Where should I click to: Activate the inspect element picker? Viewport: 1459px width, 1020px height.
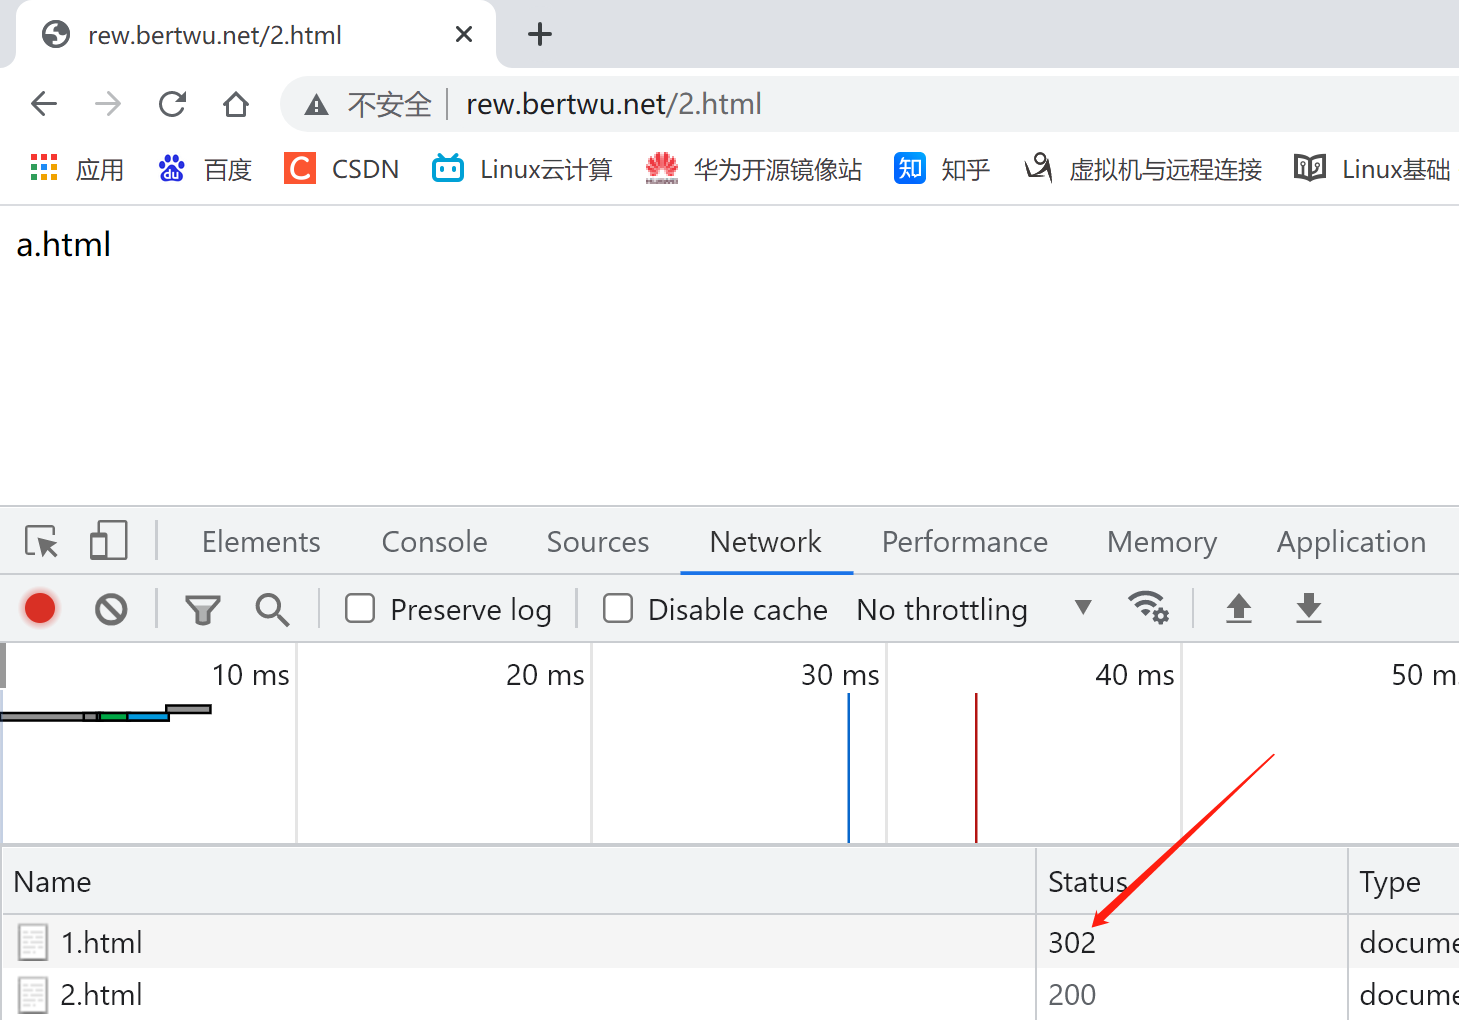coord(42,541)
